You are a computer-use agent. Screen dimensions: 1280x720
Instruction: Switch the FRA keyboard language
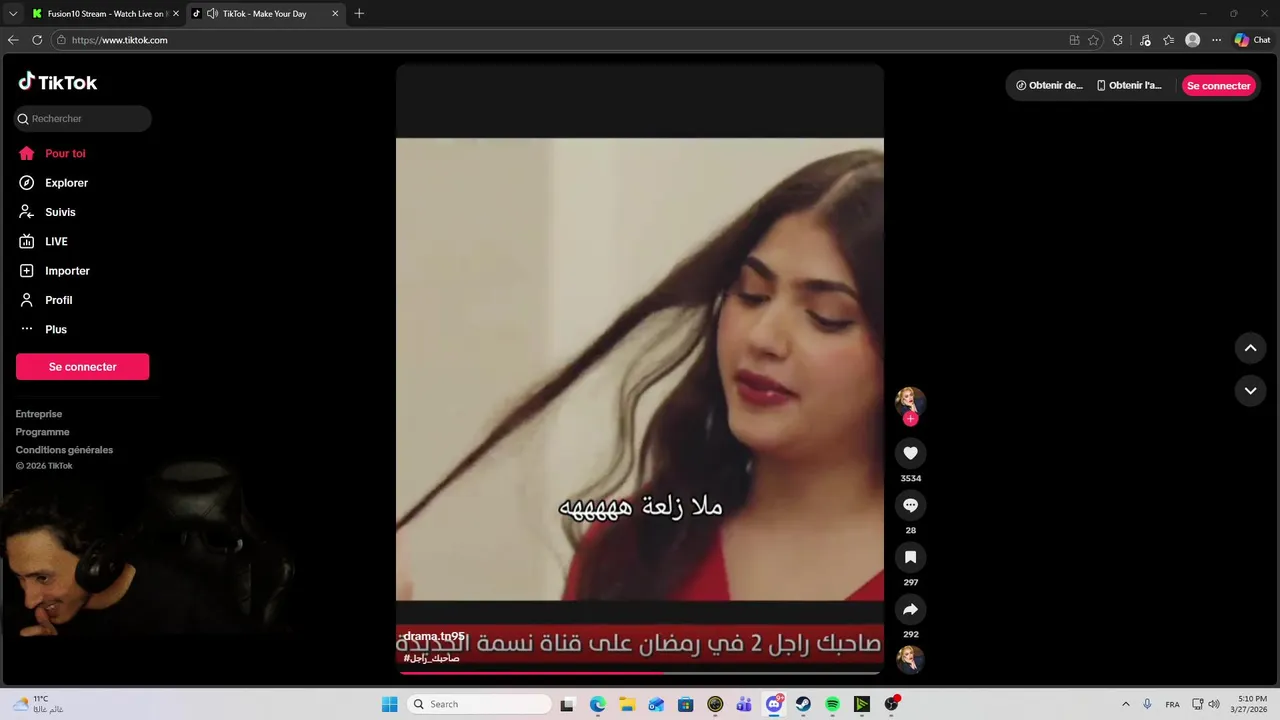[1172, 704]
